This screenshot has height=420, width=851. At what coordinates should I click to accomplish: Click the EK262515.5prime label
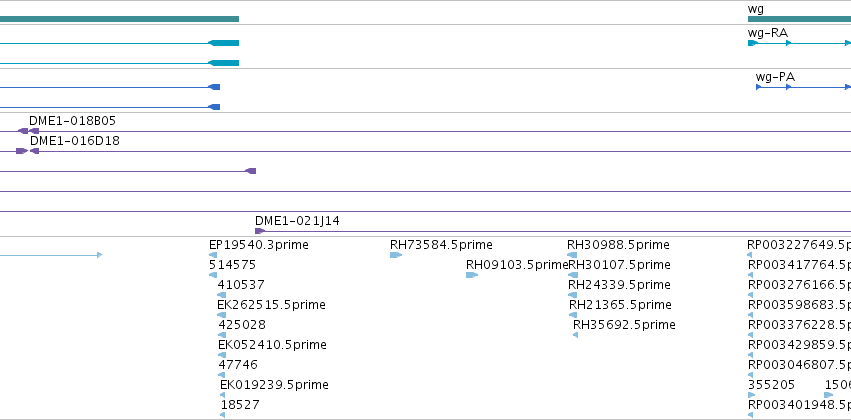click(x=271, y=304)
